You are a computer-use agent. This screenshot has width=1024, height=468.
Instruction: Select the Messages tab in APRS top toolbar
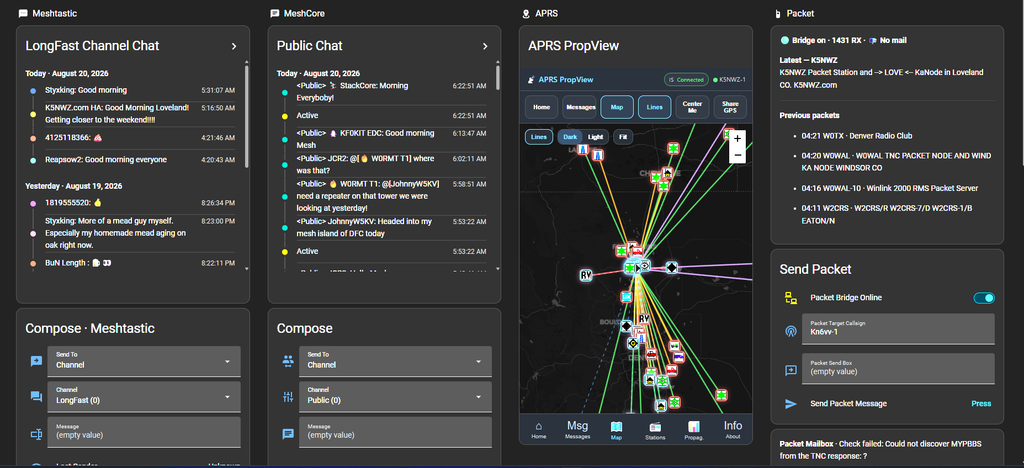[x=579, y=107]
